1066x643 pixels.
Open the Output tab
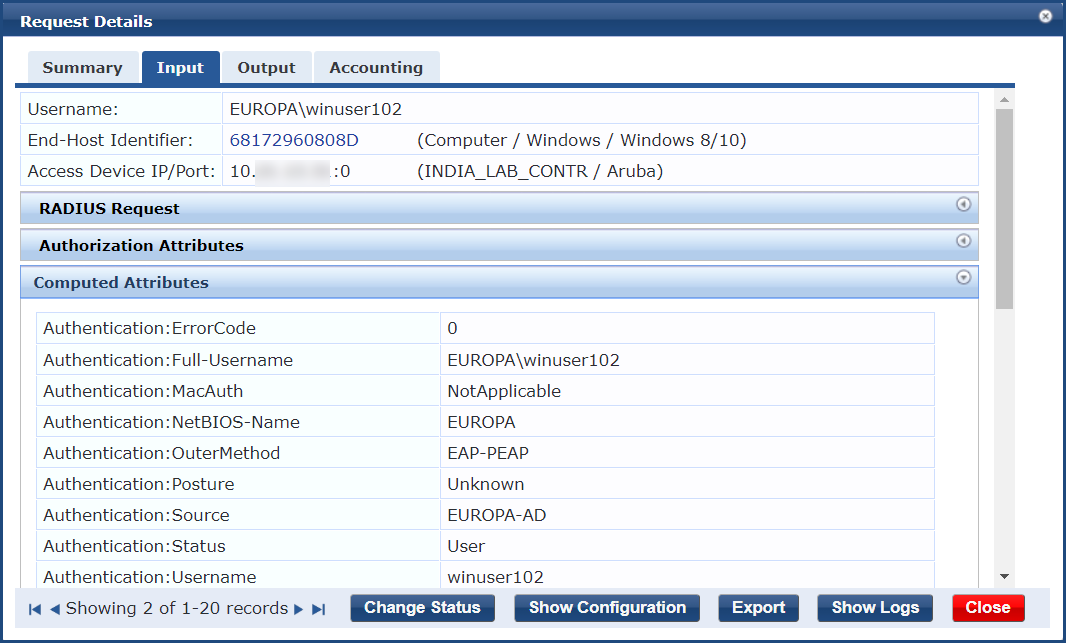coord(266,67)
